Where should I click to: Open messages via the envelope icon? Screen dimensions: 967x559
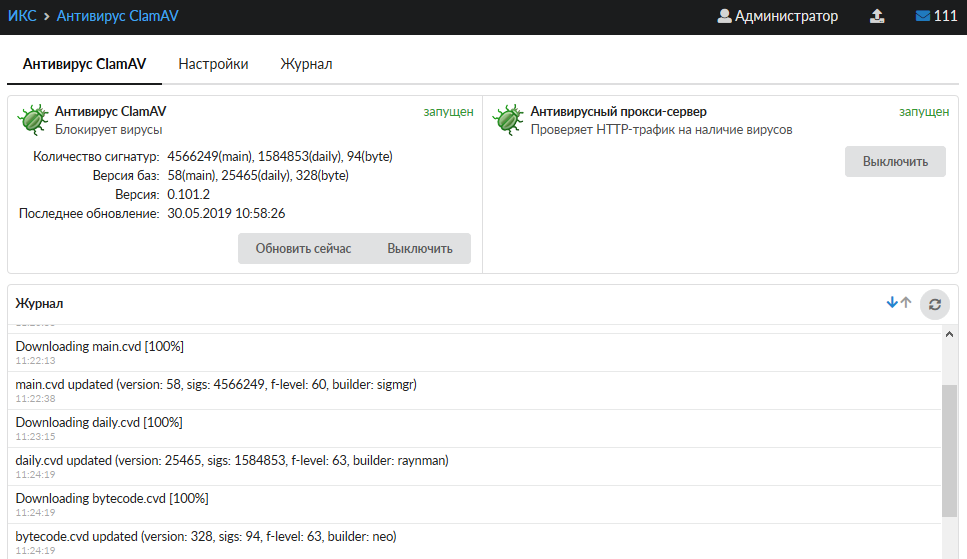tap(922, 16)
